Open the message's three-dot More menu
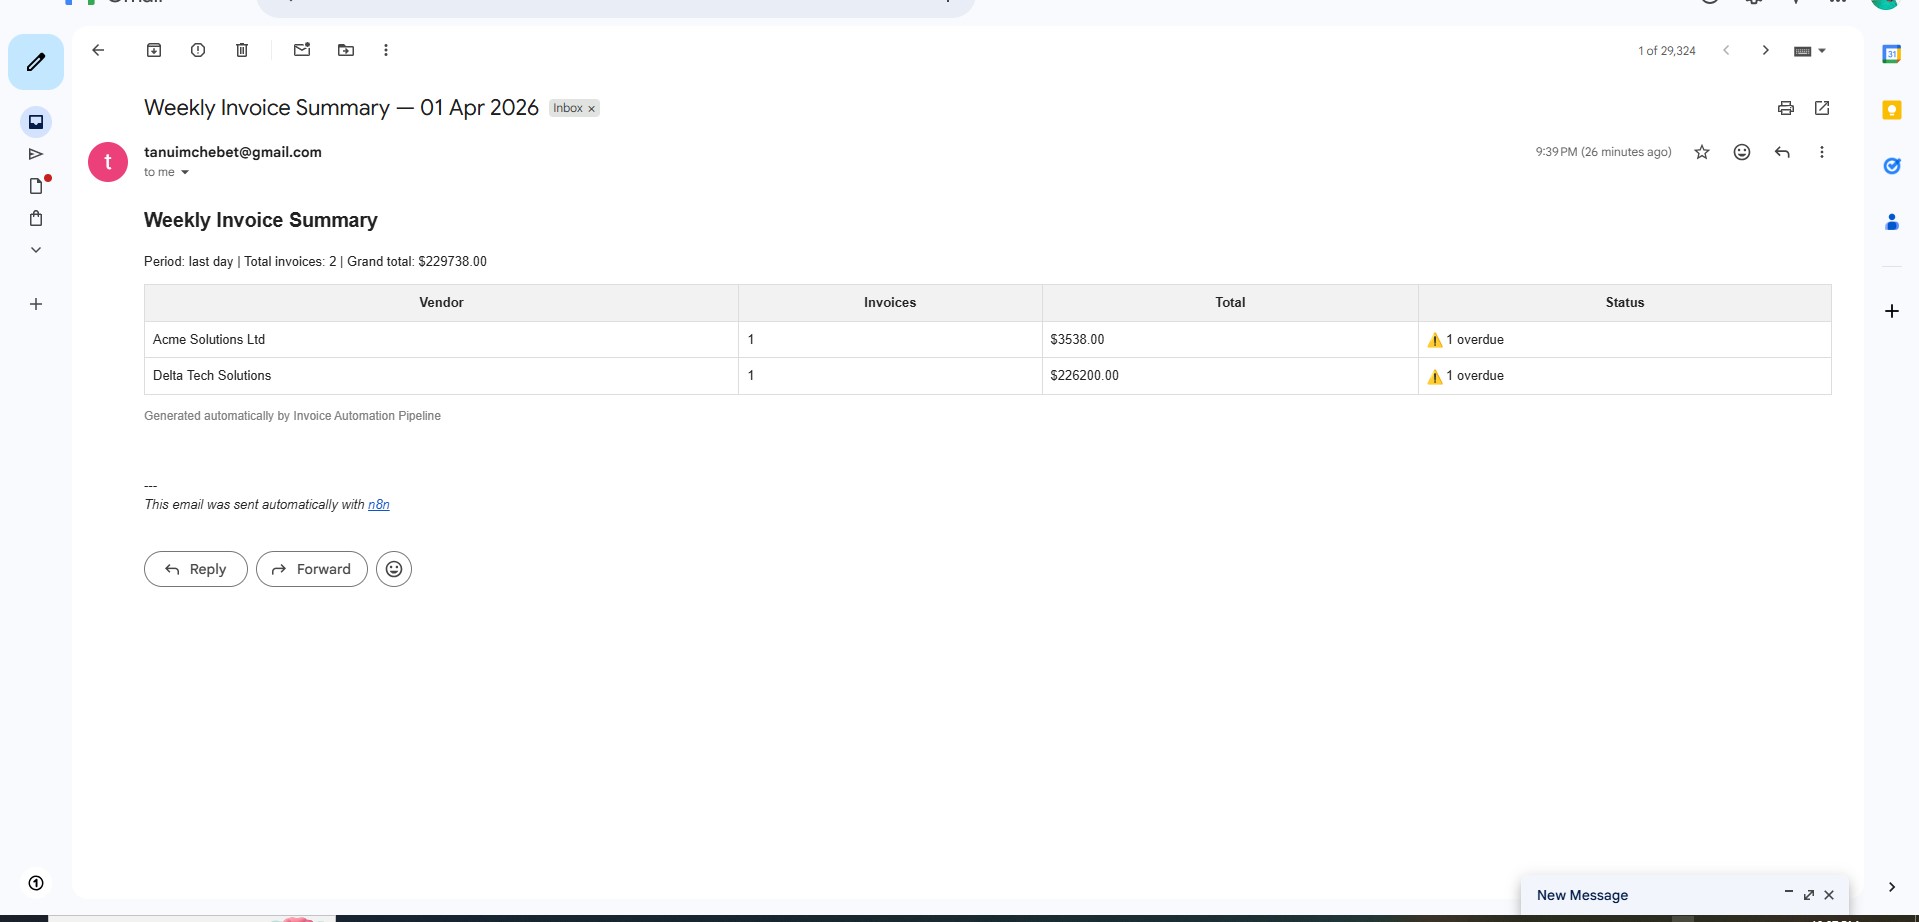 pos(1822,152)
